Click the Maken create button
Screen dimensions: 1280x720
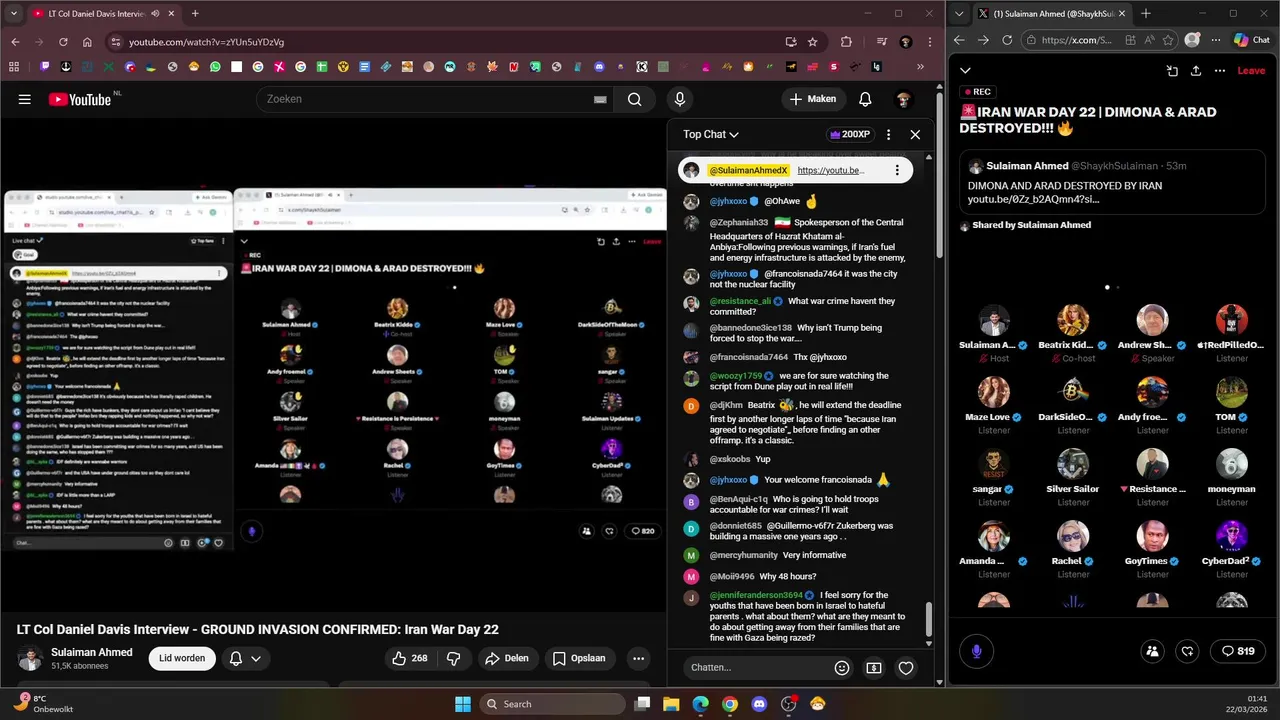813,99
